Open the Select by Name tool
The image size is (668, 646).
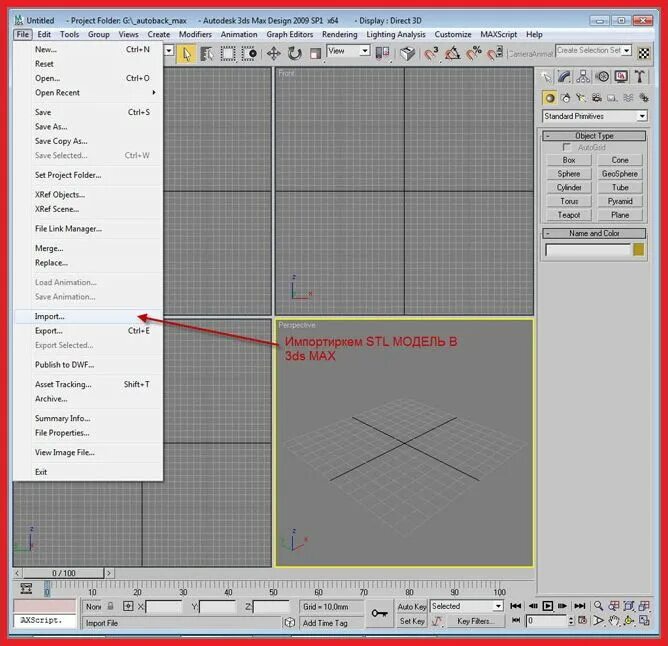coord(207,54)
